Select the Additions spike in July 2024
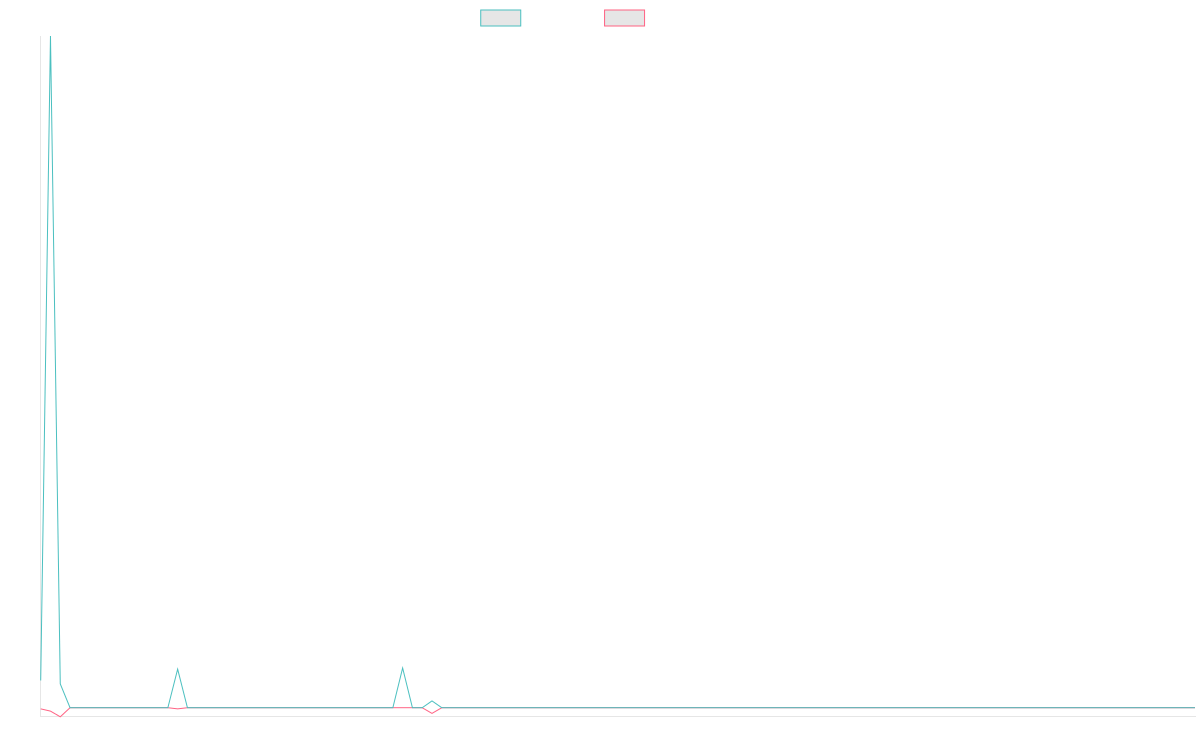 [x=402, y=668]
